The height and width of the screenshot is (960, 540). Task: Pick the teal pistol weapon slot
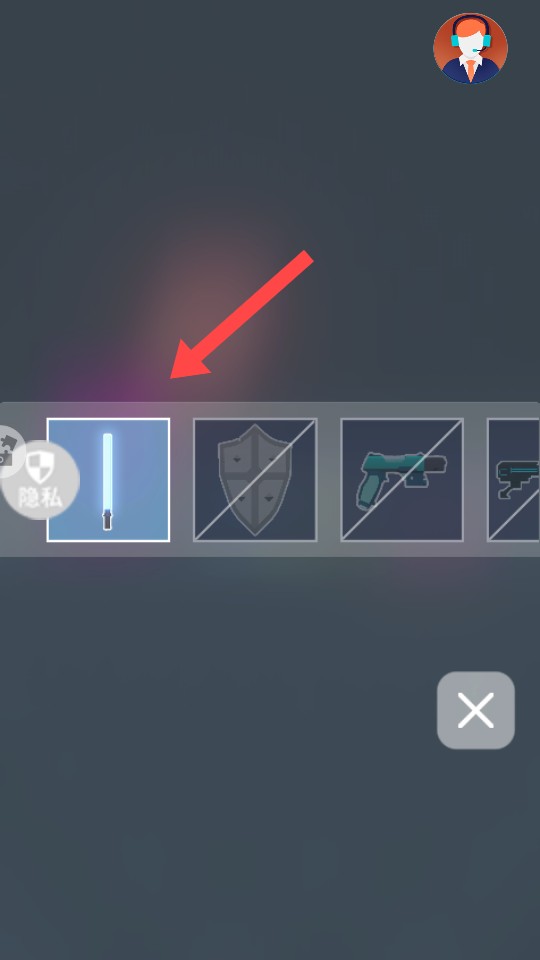click(x=402, y=480)
